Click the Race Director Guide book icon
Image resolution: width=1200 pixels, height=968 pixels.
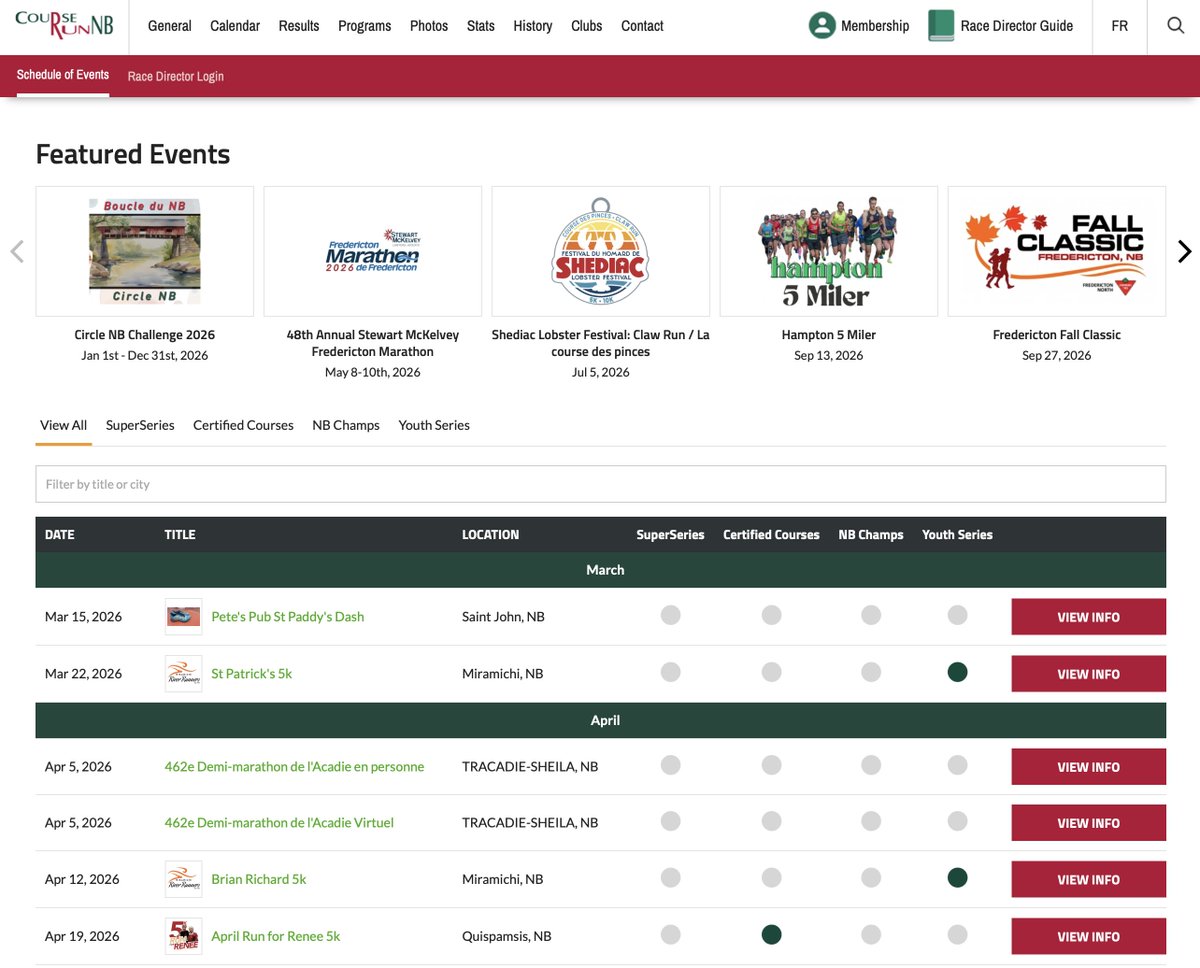pos(941,26)
